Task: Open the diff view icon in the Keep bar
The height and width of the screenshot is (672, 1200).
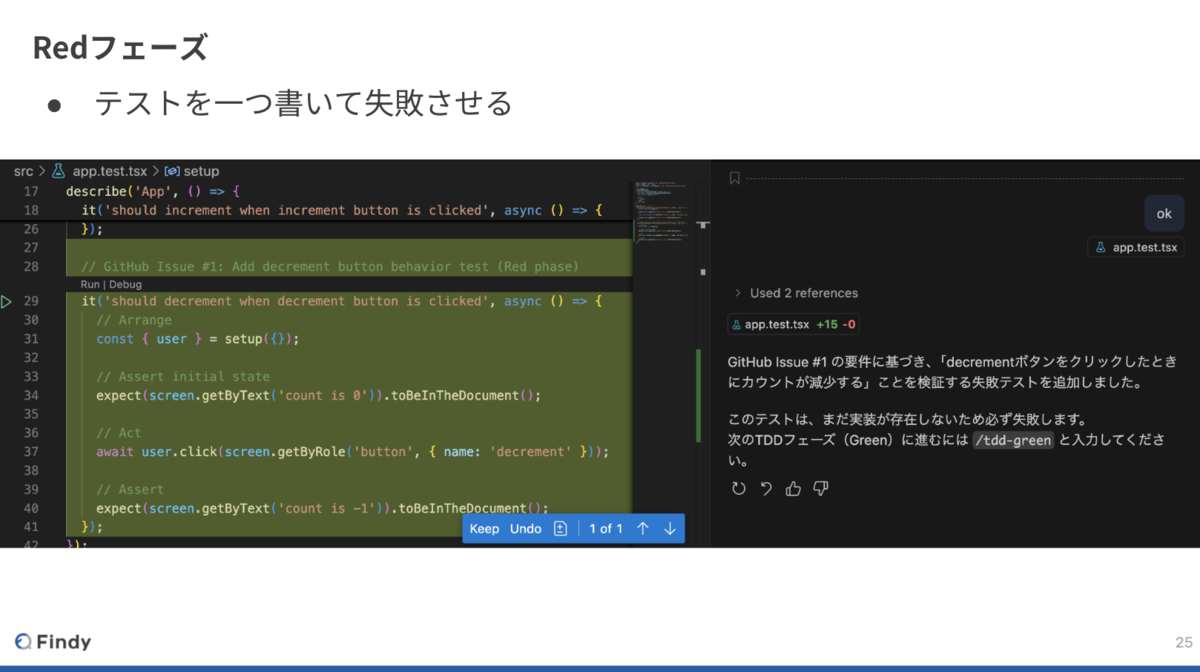Action: pyautogui.click(x=560, y=528)
